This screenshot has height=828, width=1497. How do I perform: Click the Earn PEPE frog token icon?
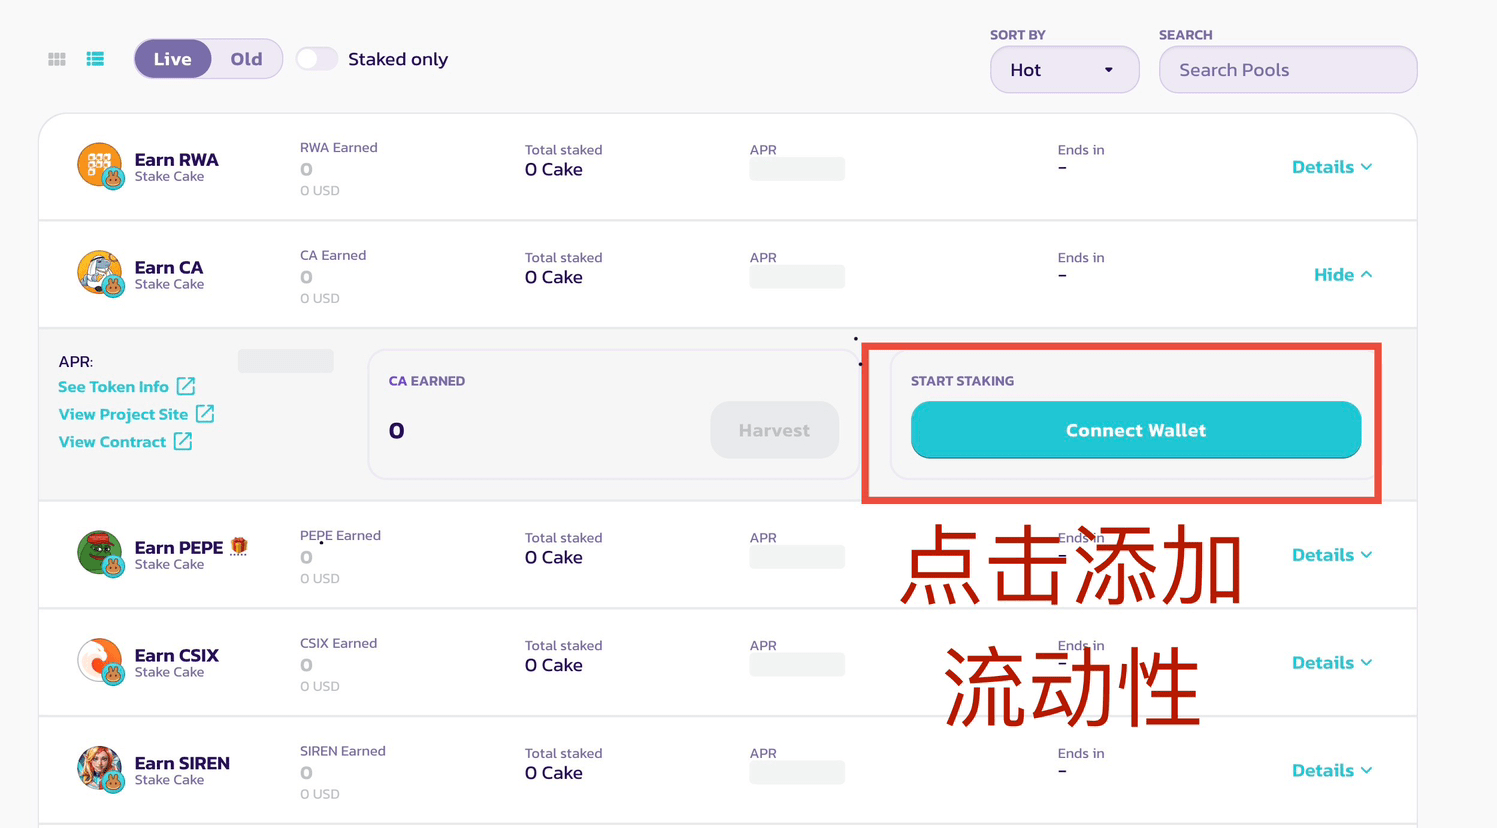99,553
